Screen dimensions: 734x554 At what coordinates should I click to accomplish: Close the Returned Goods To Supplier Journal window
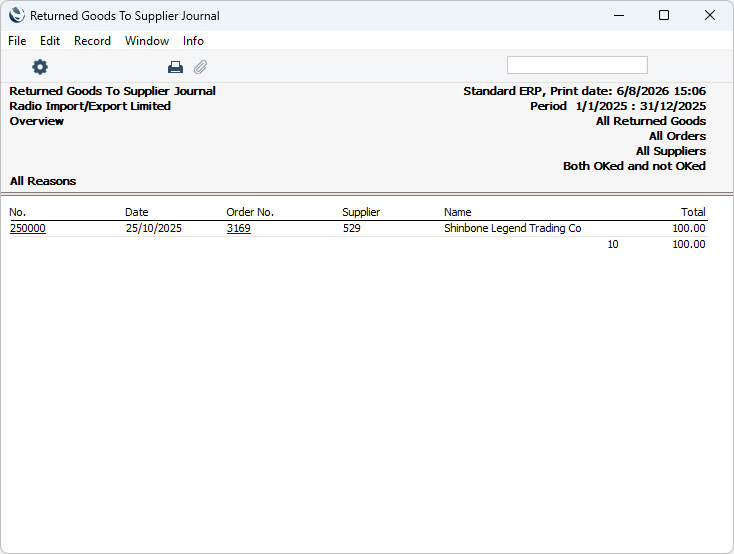[x=710, y=15]
